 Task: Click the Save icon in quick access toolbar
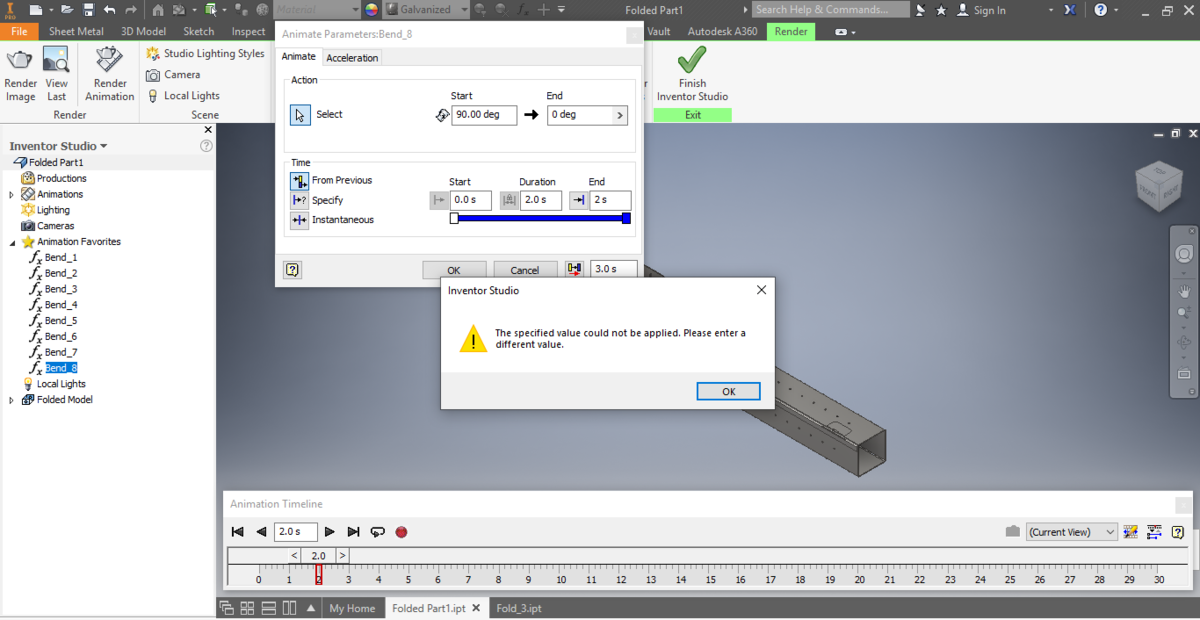88,10
